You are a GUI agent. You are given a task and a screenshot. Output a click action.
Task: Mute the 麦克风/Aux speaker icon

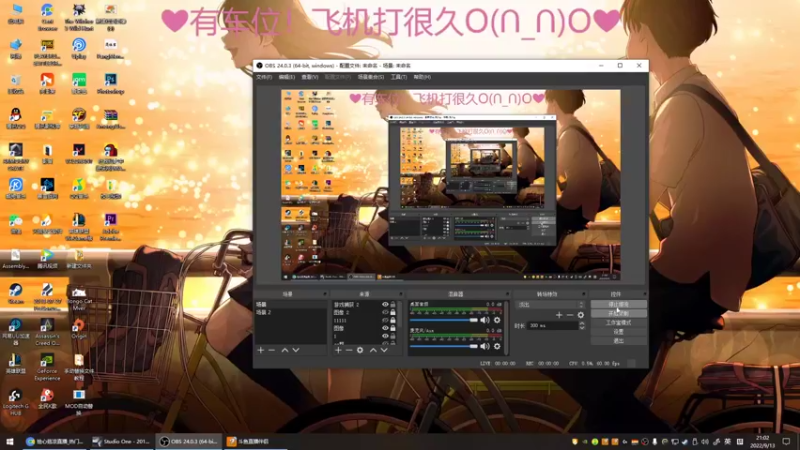tap(485, 346)
